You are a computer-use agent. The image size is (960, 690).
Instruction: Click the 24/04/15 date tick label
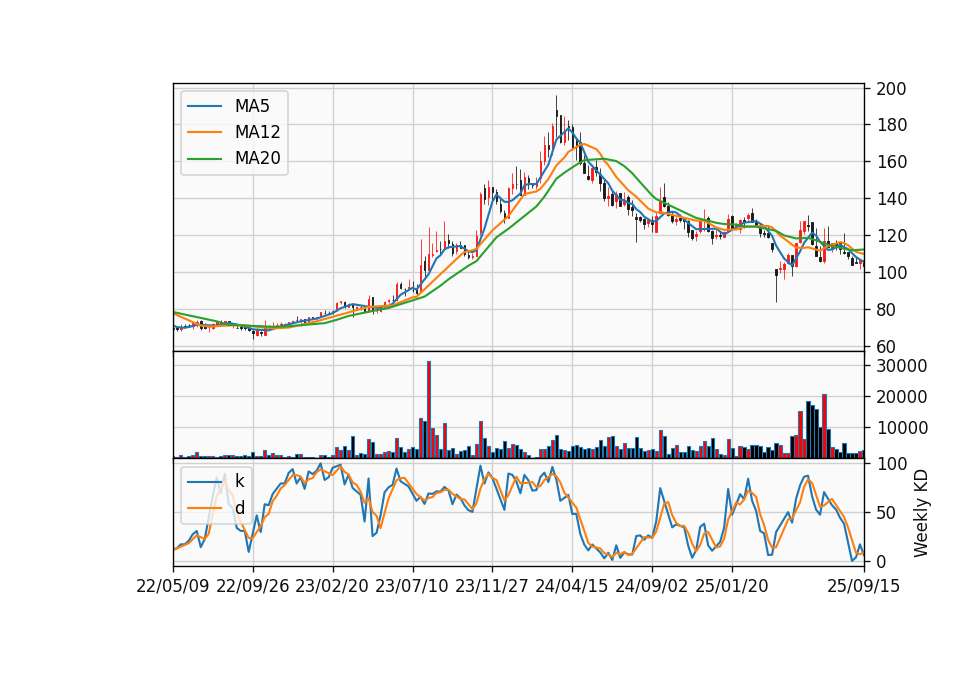[572, 586]
